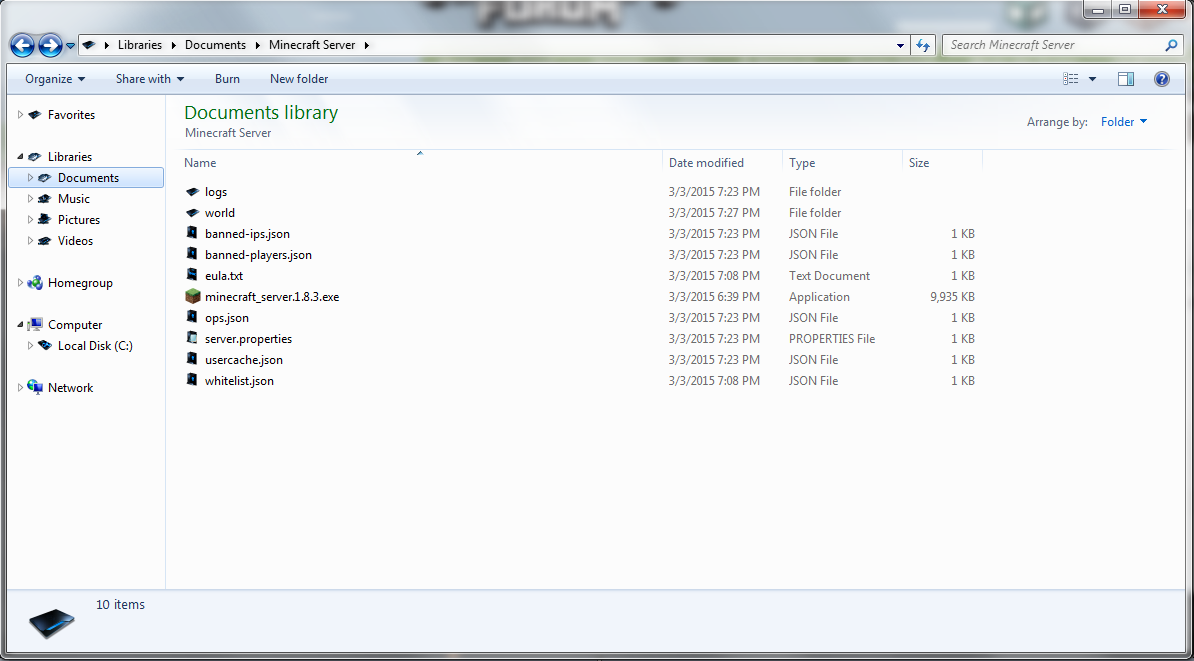
Task: Click the PROPERTIES File type text
Action: (x=832, y=339)
